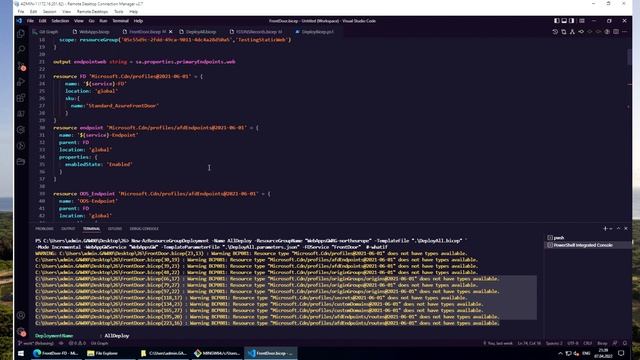Open File Explorer from the taskbar

pos(109,353)
